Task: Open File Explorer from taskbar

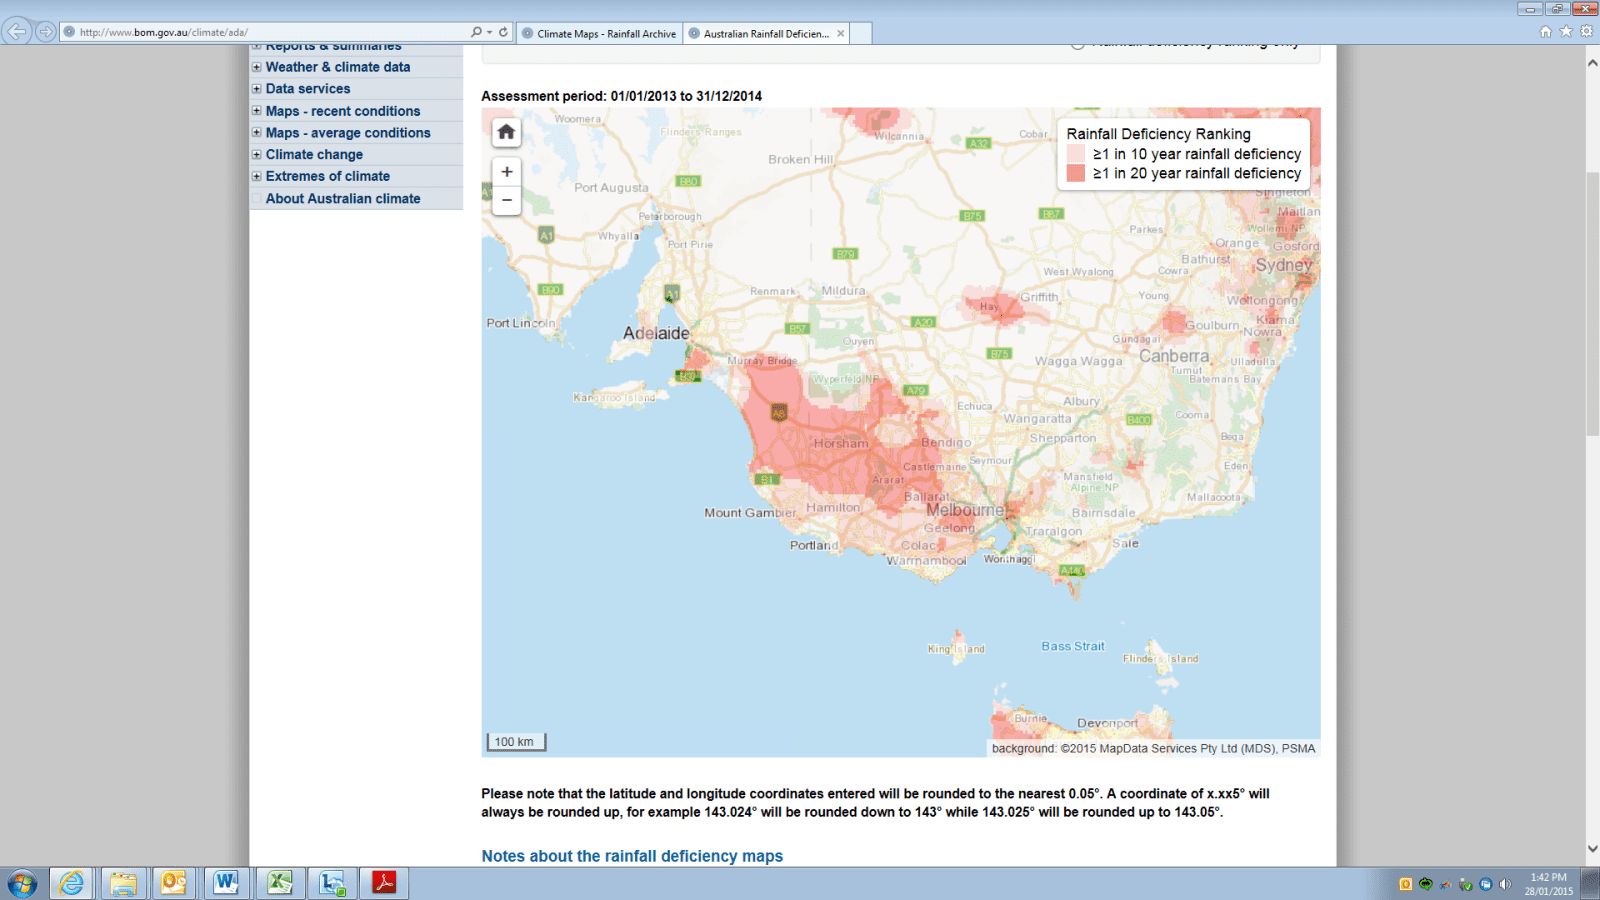Action: tap(123, 883)
